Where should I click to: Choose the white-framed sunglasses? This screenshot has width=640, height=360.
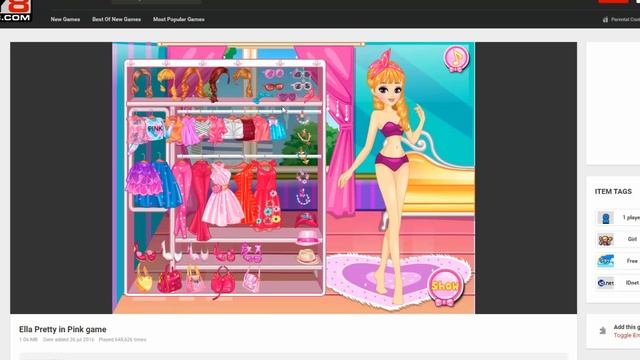[x=301, y=86]
